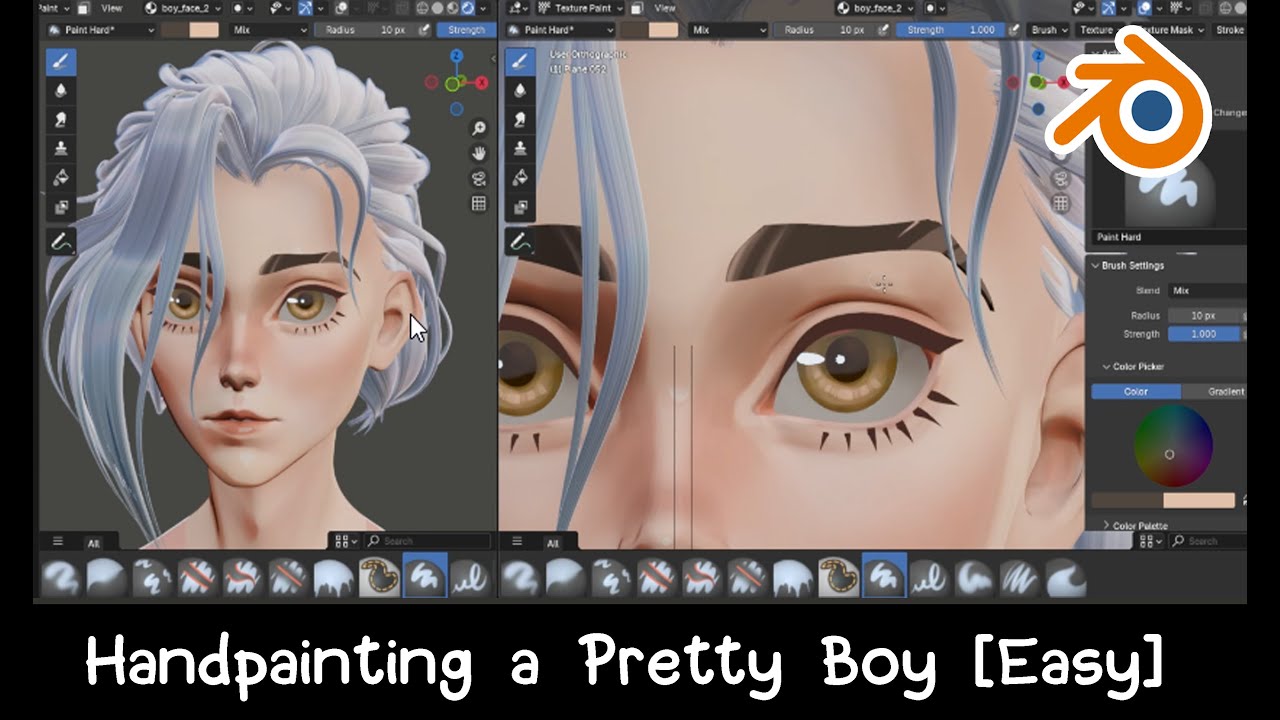Toggle camera view in left viewport
This screenshot has height=720, width=1280.
click(479, 178)
